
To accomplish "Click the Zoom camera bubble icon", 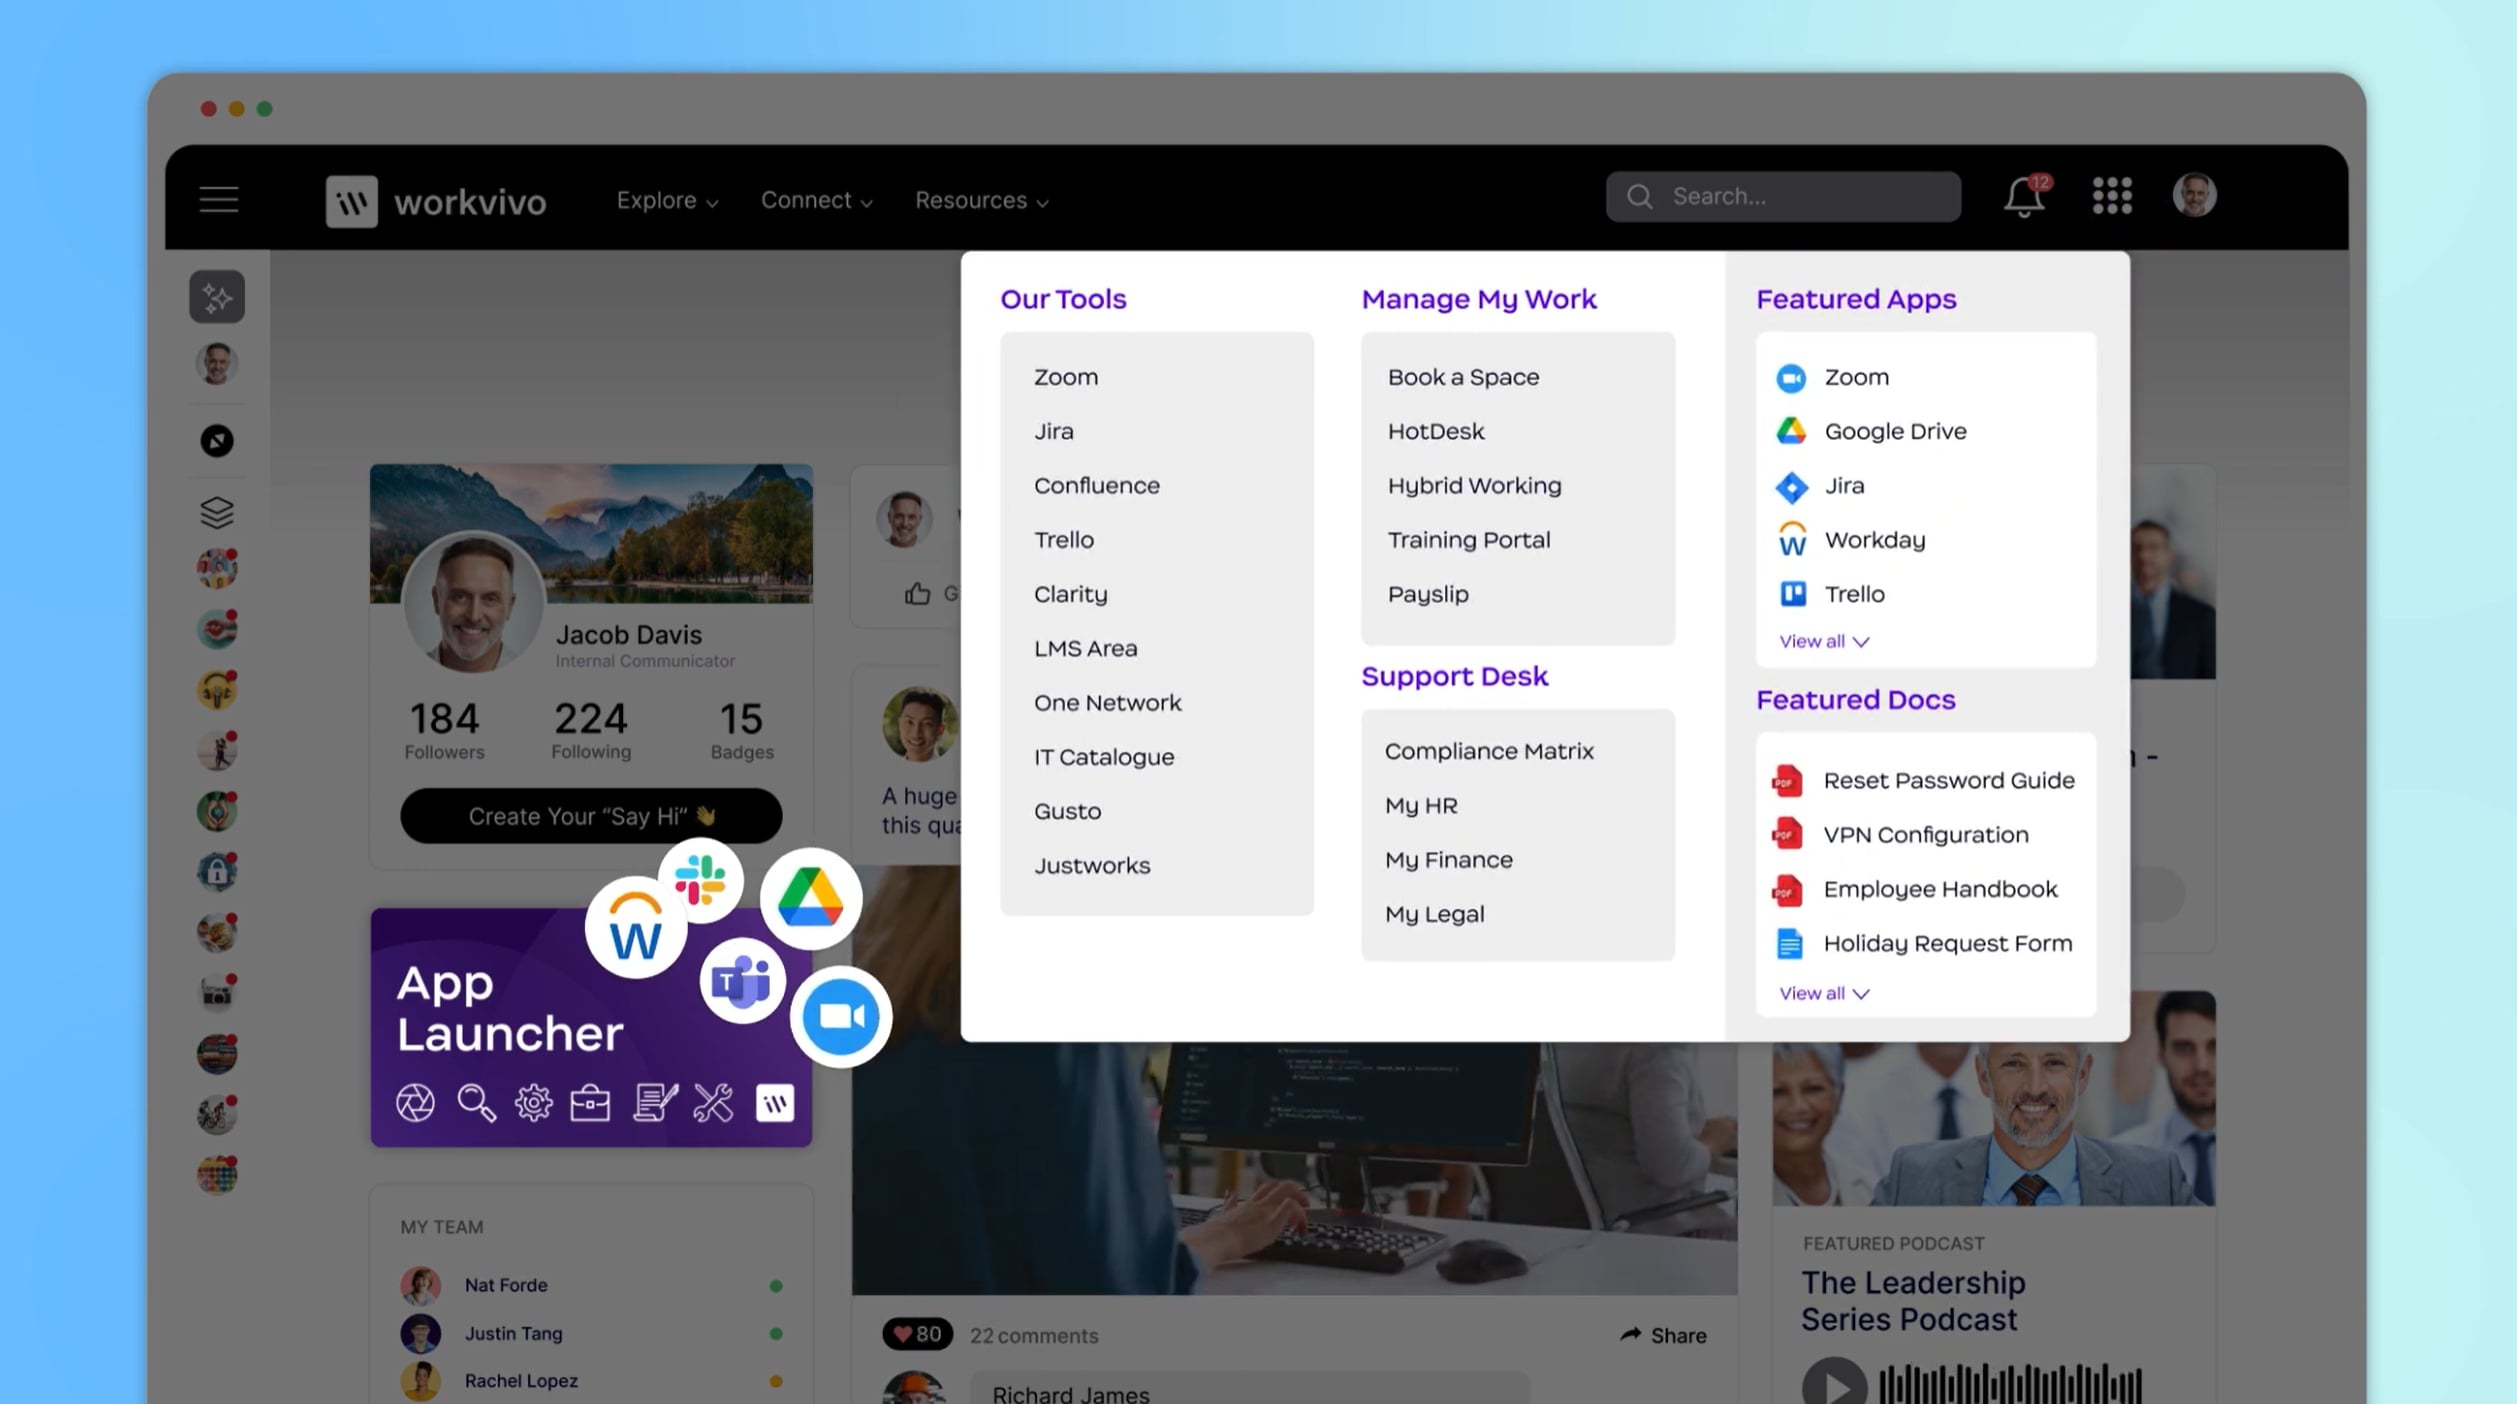I will (x=841, y=1017).
